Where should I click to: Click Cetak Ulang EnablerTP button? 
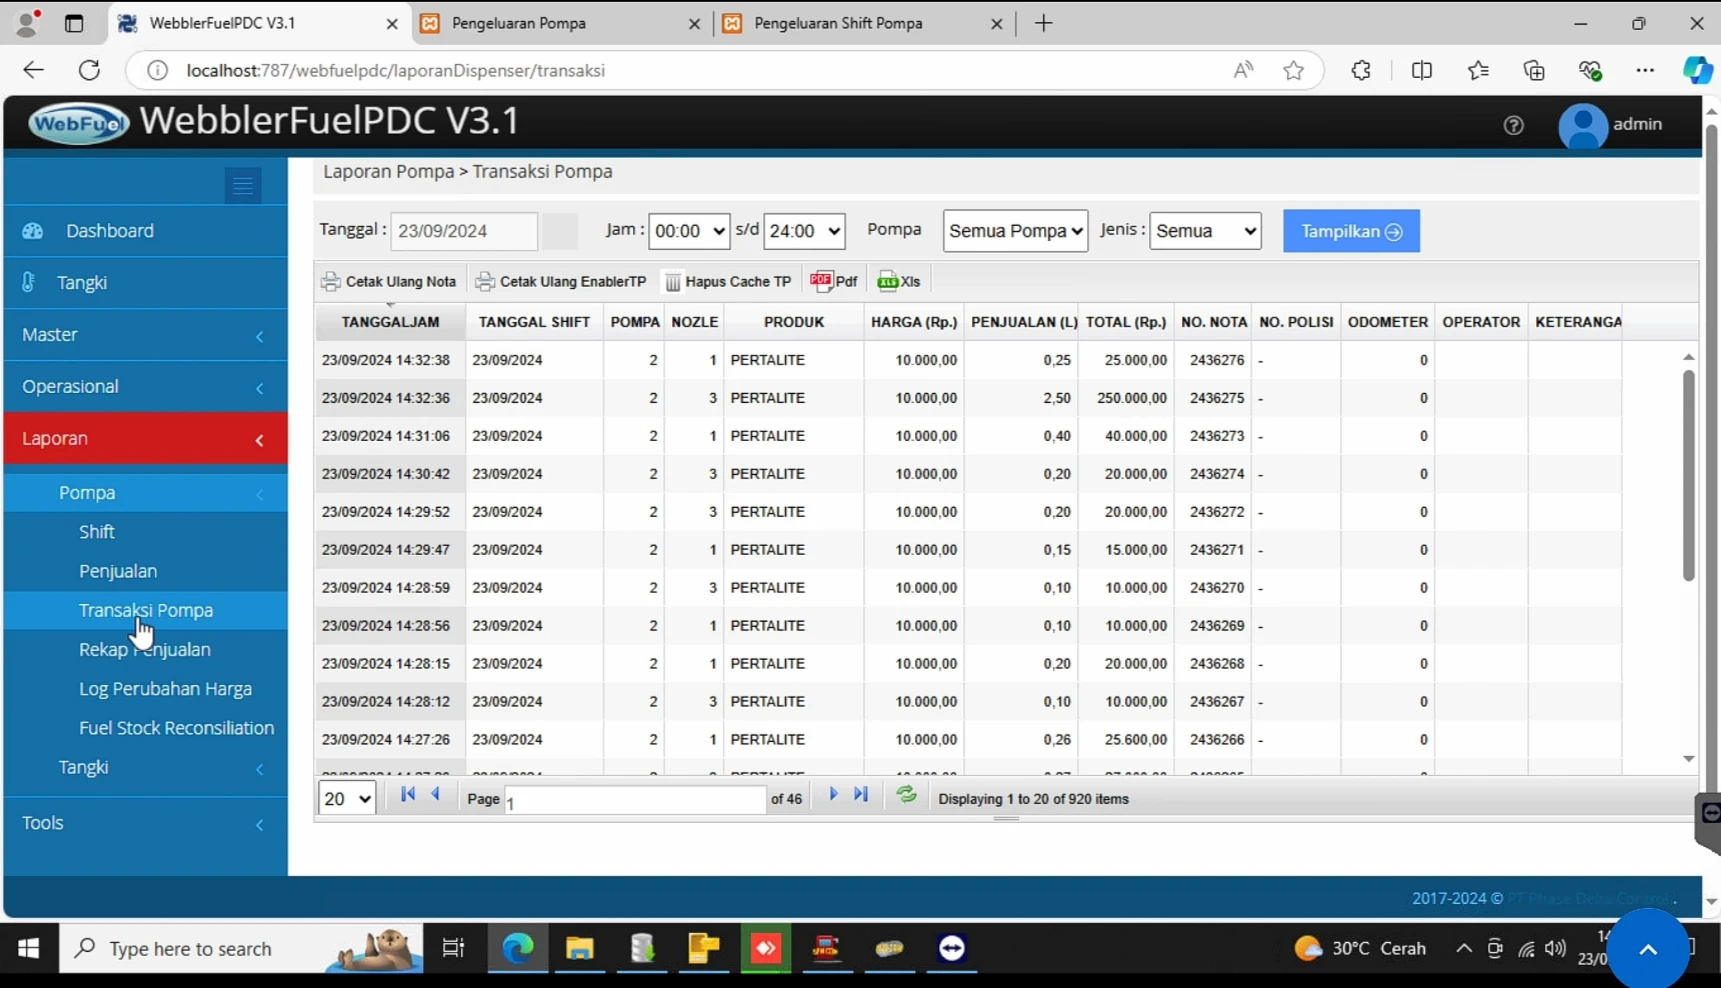[x=561, y=282]
